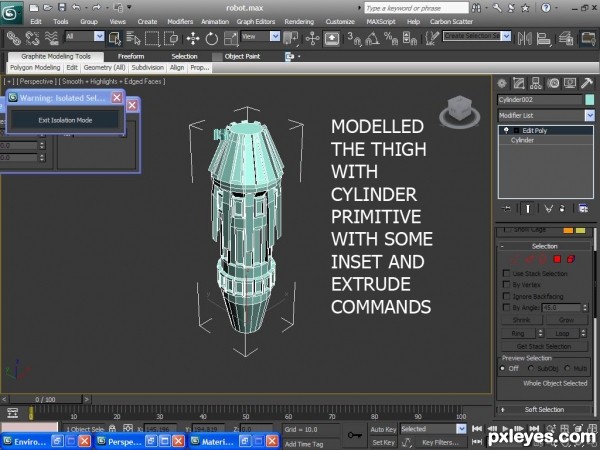Toggle the Percent Snap icon

coord(391,38)
